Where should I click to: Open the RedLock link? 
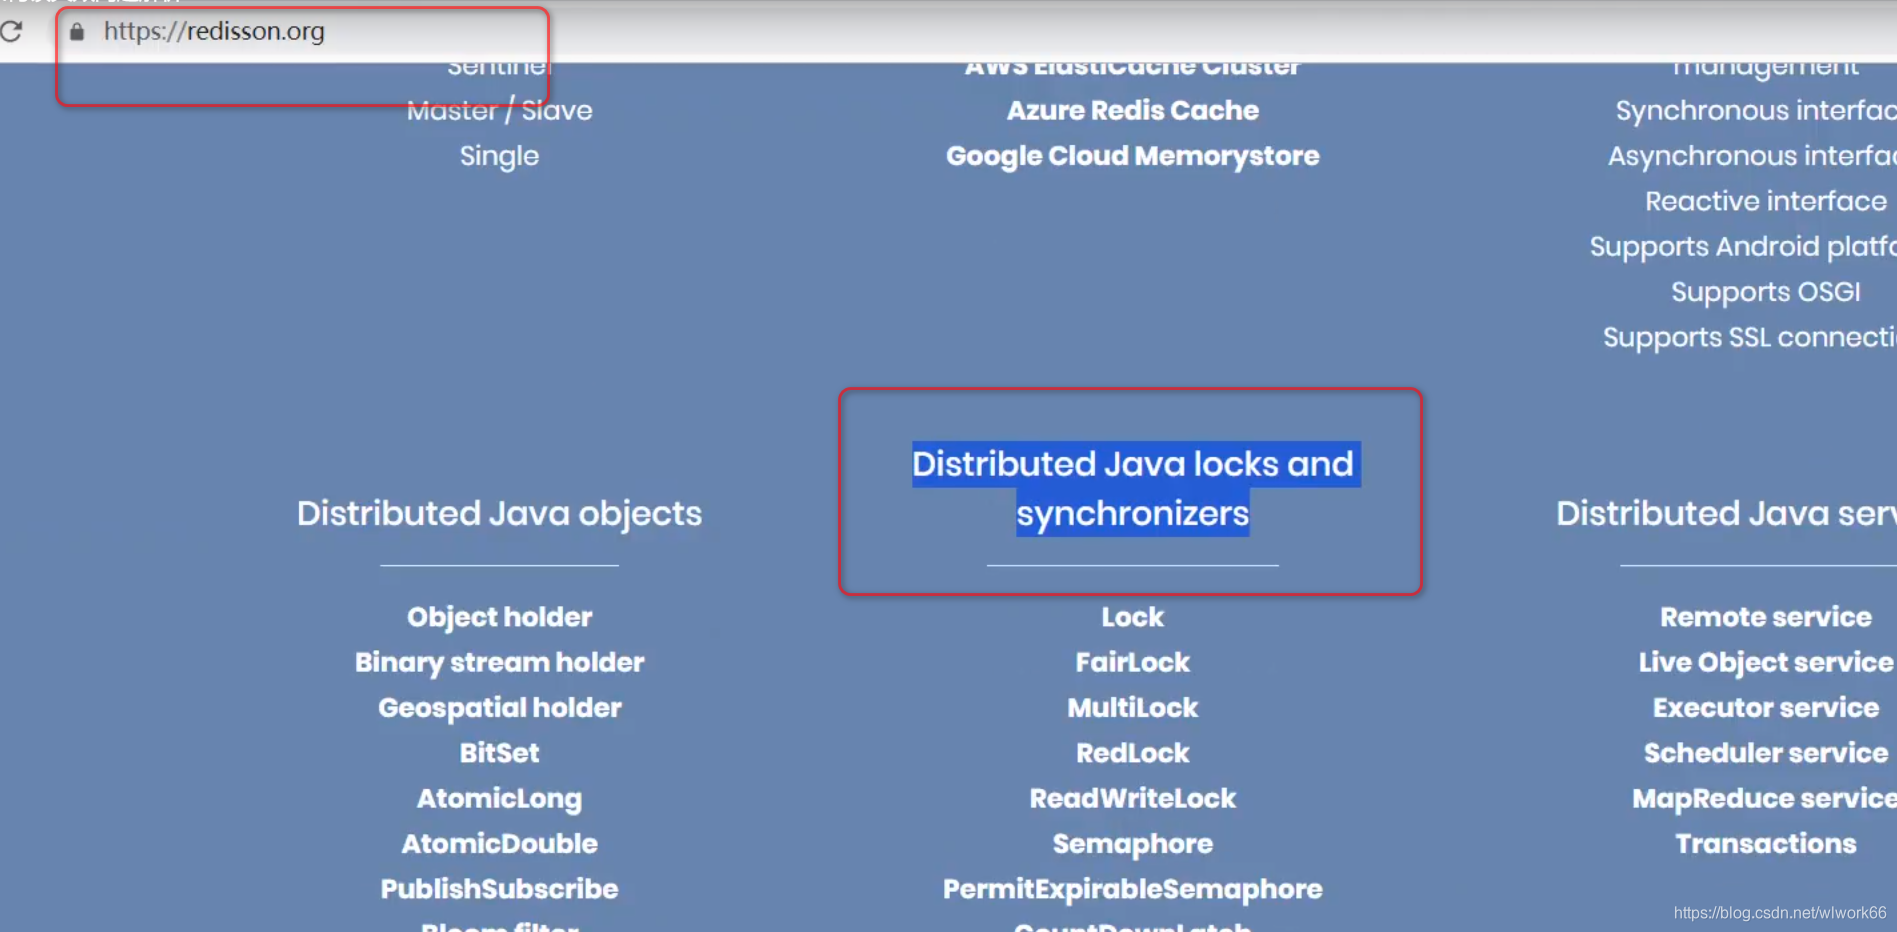pyautogui.click(x=1132, y=753)
